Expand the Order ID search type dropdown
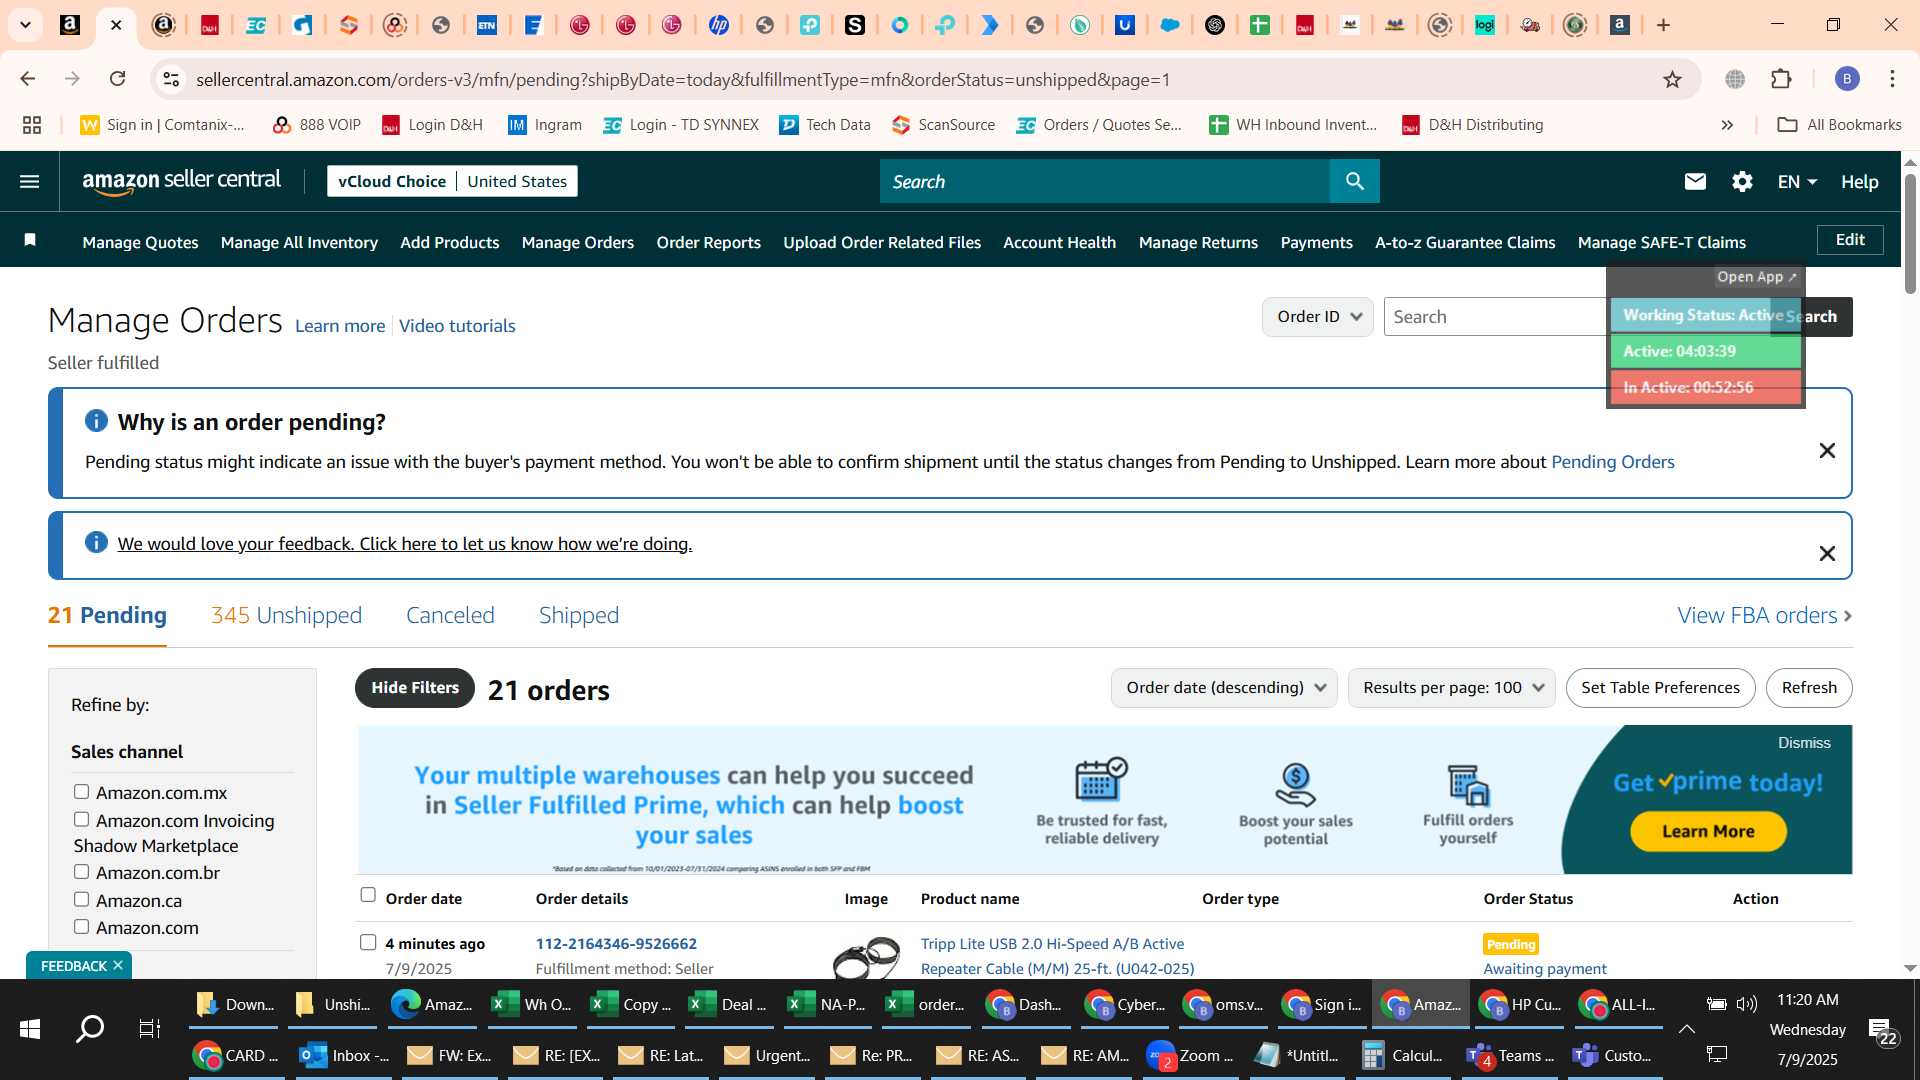 coord(1317,317)
